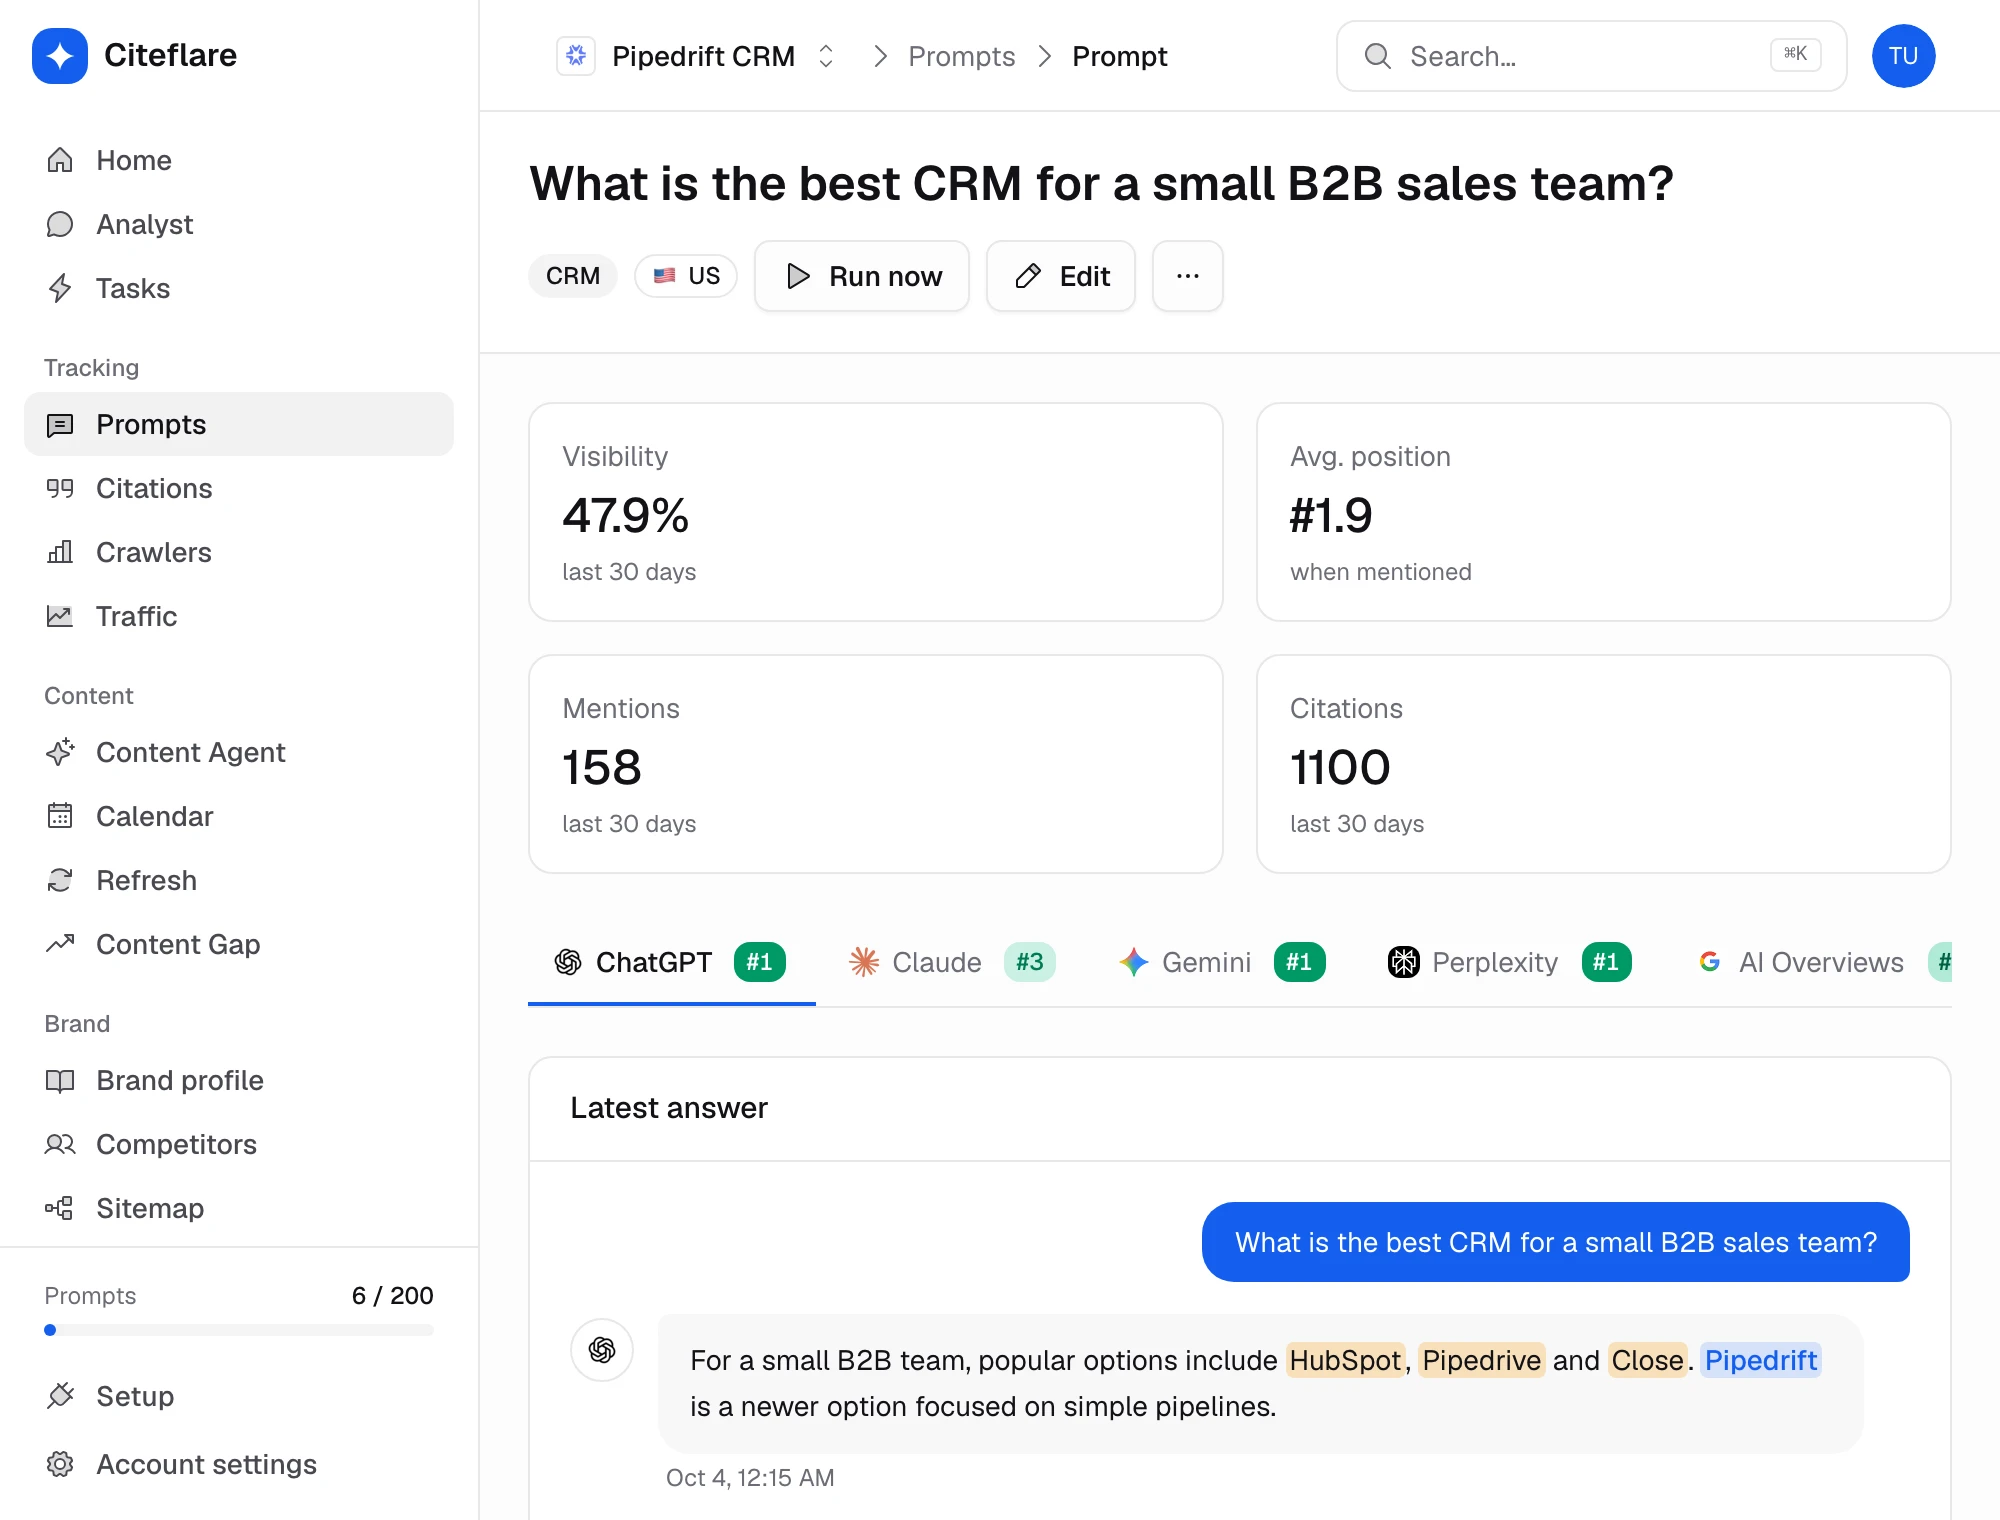Switch to the Perplexity tab
The height and width of the screenshot is (1520, 2000).
point(1510,962)
